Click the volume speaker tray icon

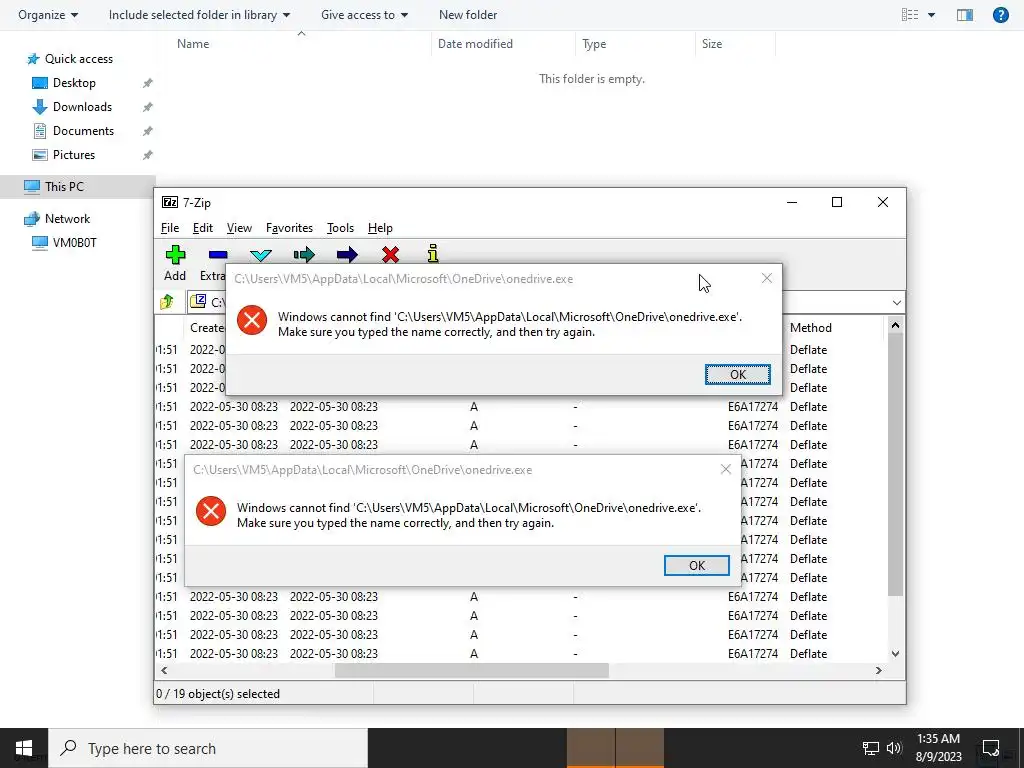[893, 748]
